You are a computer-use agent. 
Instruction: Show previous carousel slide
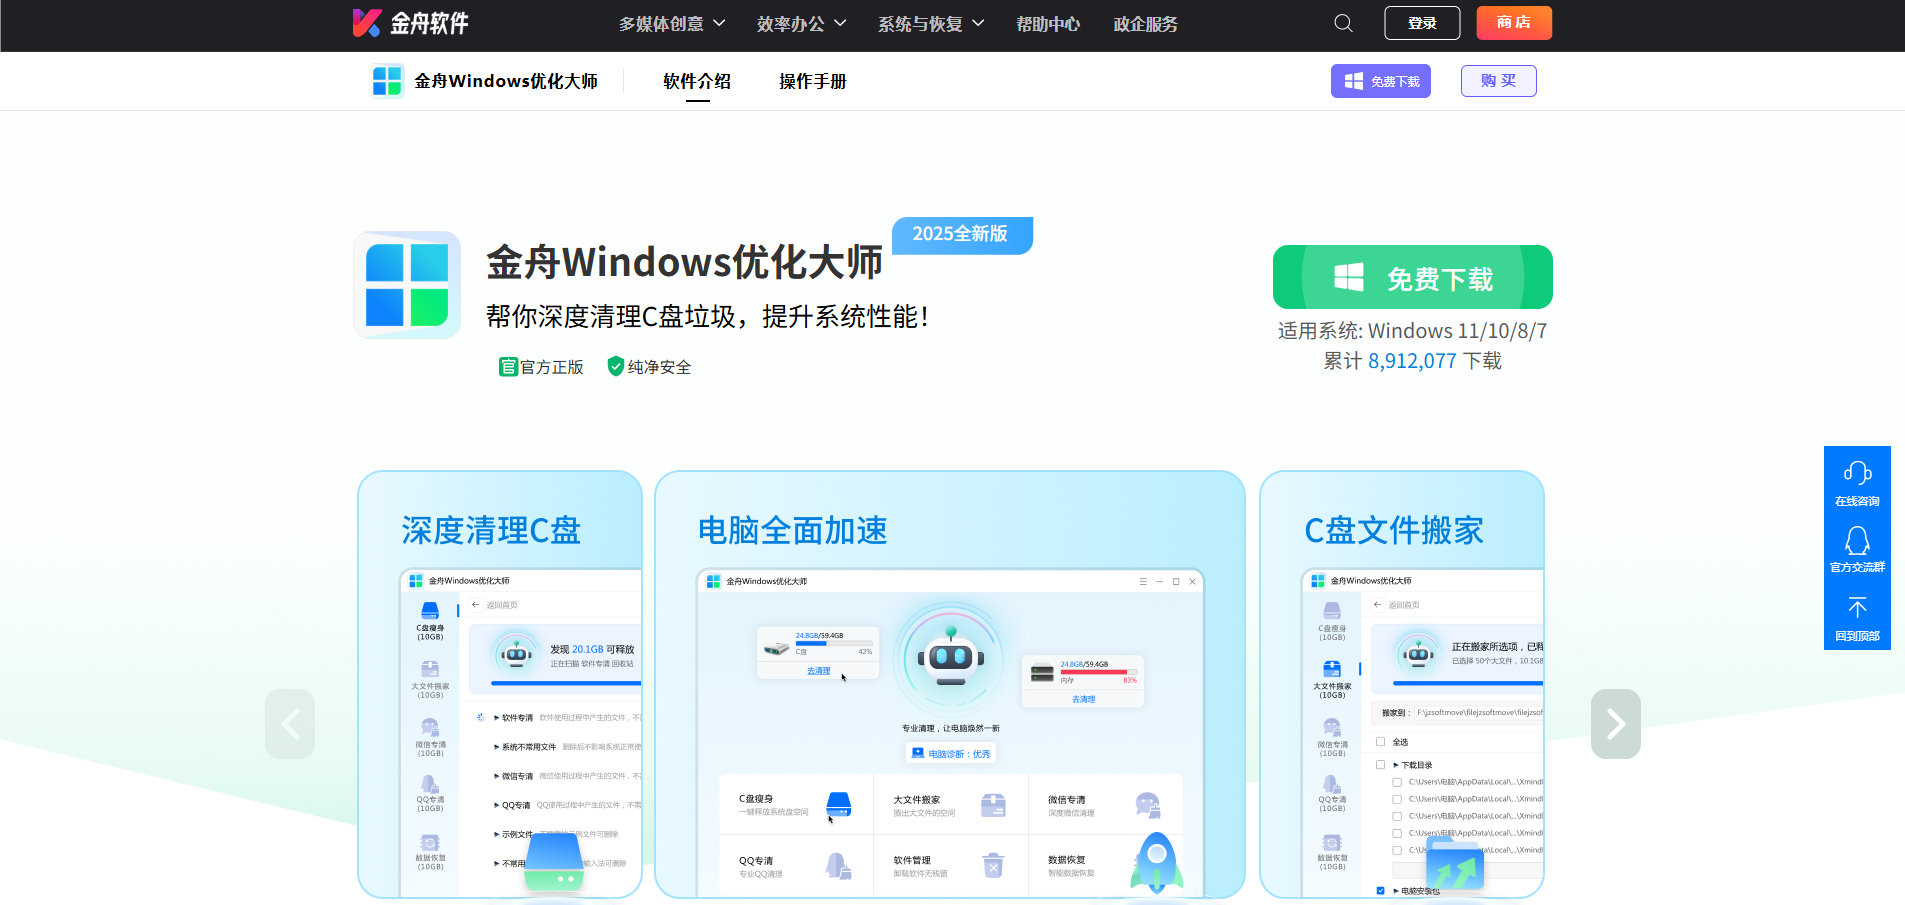pyautogui.click(x=290, y=724)
